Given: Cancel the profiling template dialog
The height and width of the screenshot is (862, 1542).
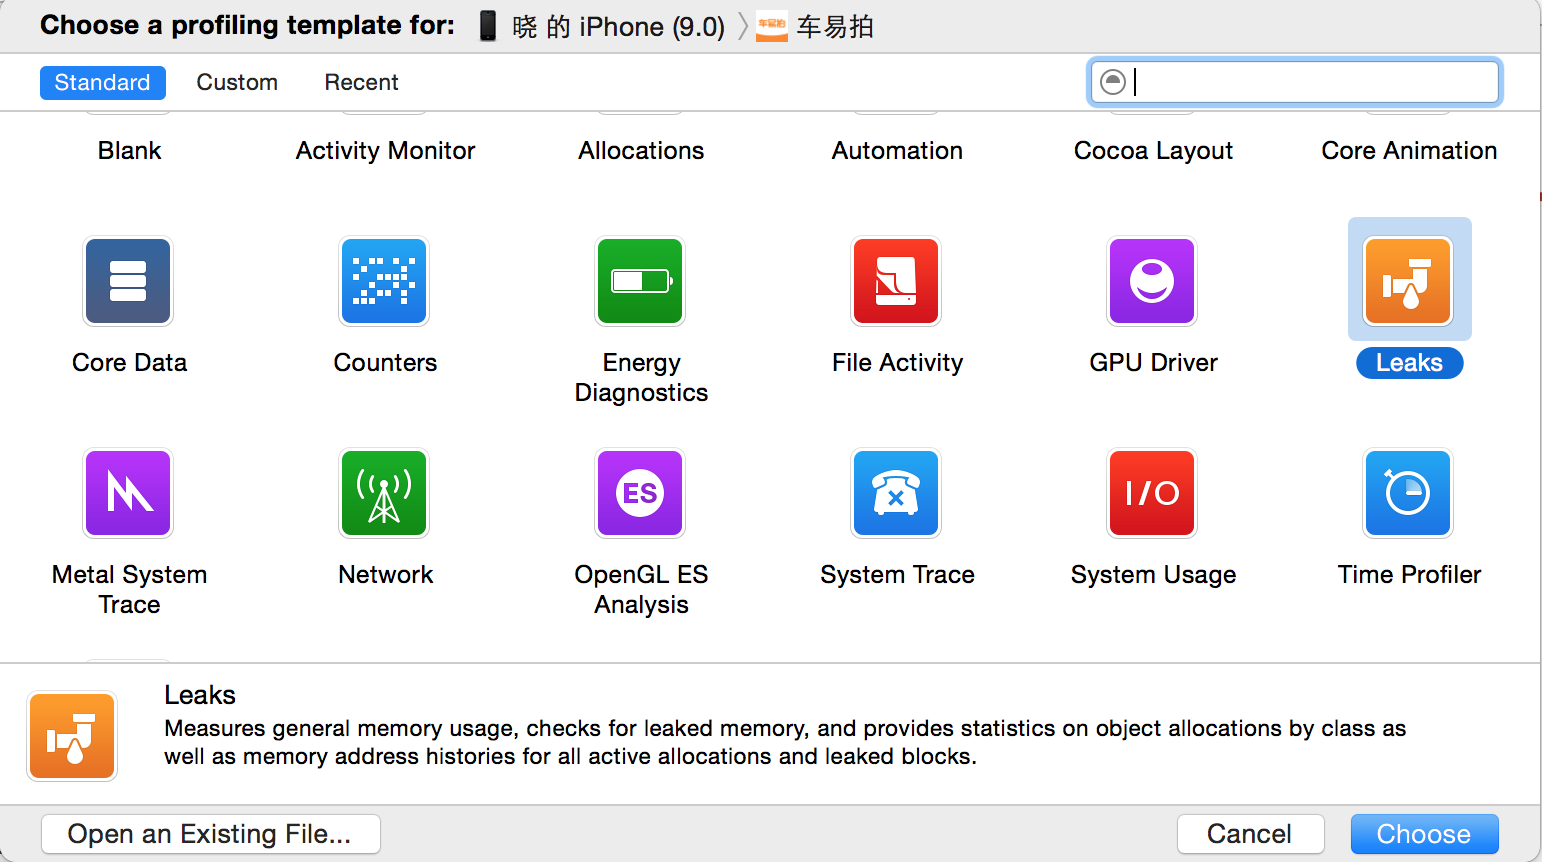Looking at the screenshot, I should click(1250, 834).
